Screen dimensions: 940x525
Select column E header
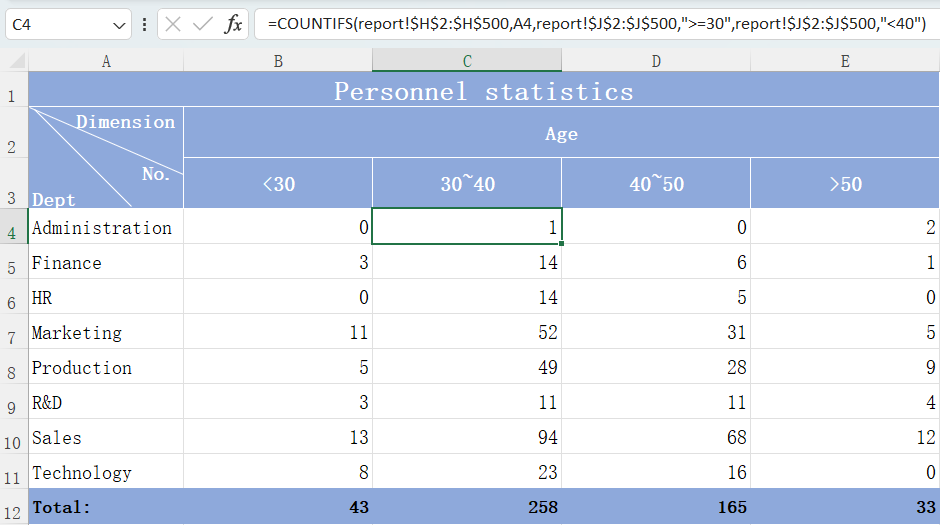845,61
